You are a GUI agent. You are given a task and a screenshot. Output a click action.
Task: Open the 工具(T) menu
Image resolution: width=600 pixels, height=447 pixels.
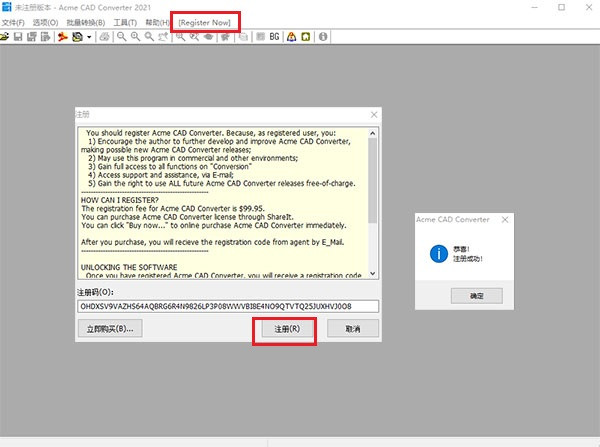point(125,21)
